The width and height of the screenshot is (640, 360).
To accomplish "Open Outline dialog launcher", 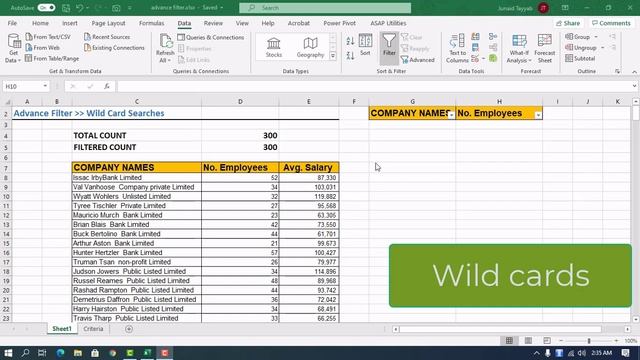I will 617,71.
